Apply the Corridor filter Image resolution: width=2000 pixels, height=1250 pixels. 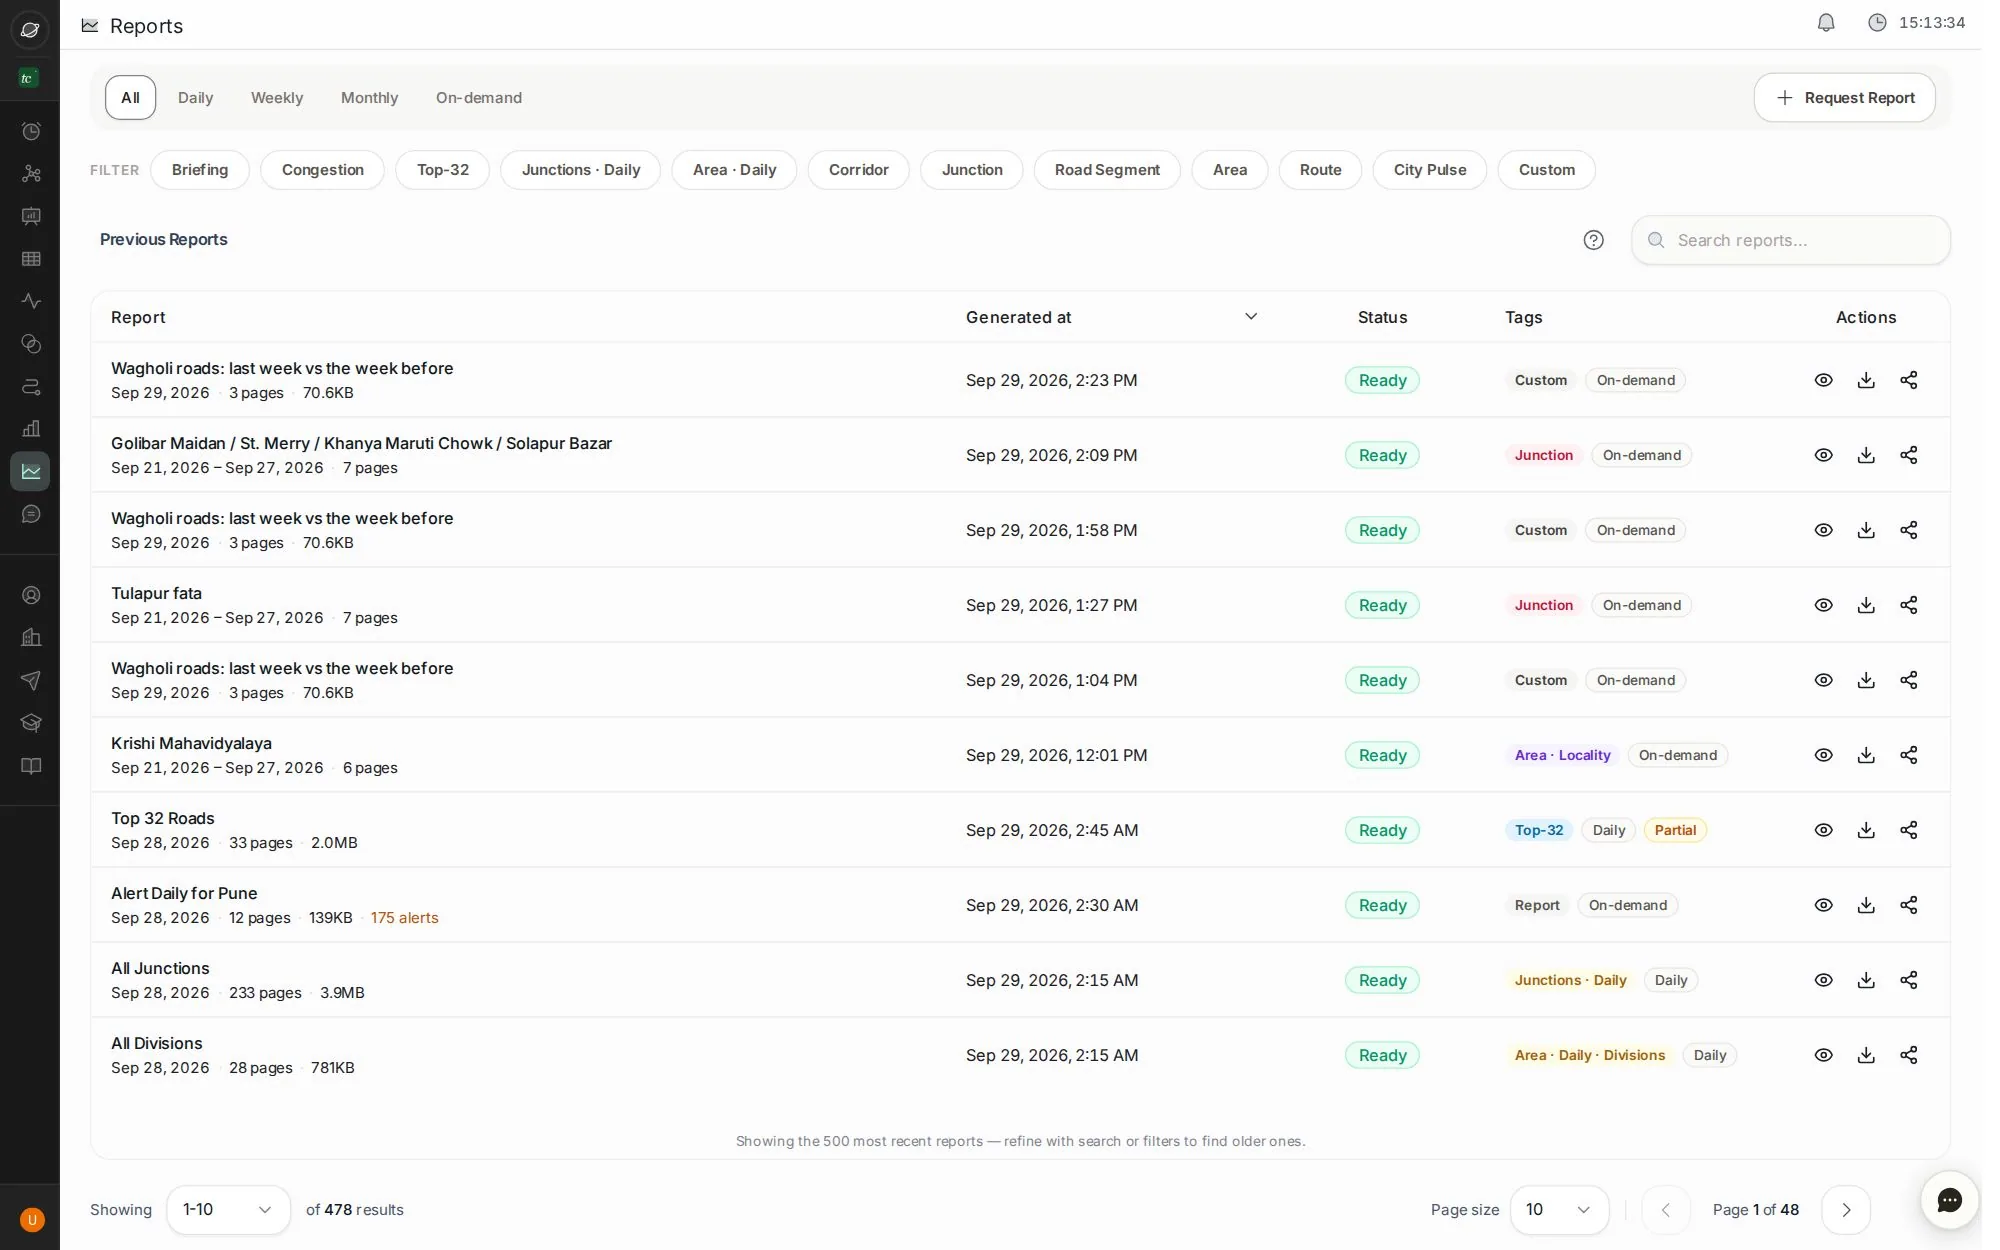click(859, 170)
